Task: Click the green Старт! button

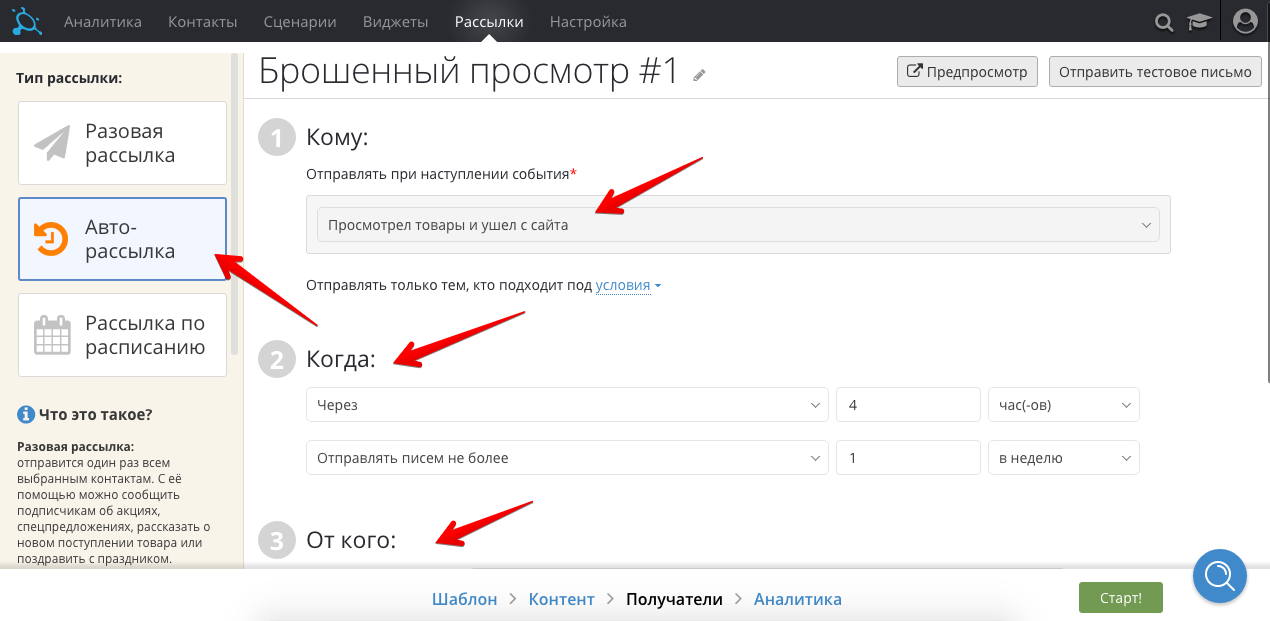Action: 1120,598
